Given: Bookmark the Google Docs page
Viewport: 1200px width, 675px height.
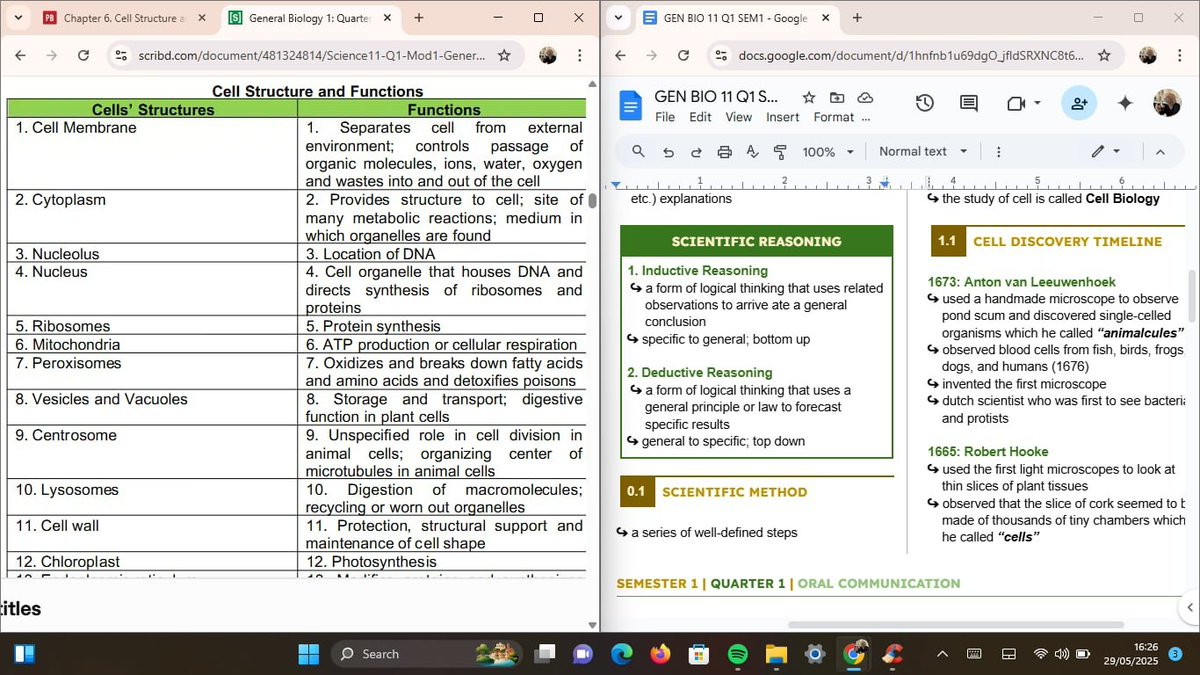Looking at the screenshot, I should click(x=1104, y=56).
